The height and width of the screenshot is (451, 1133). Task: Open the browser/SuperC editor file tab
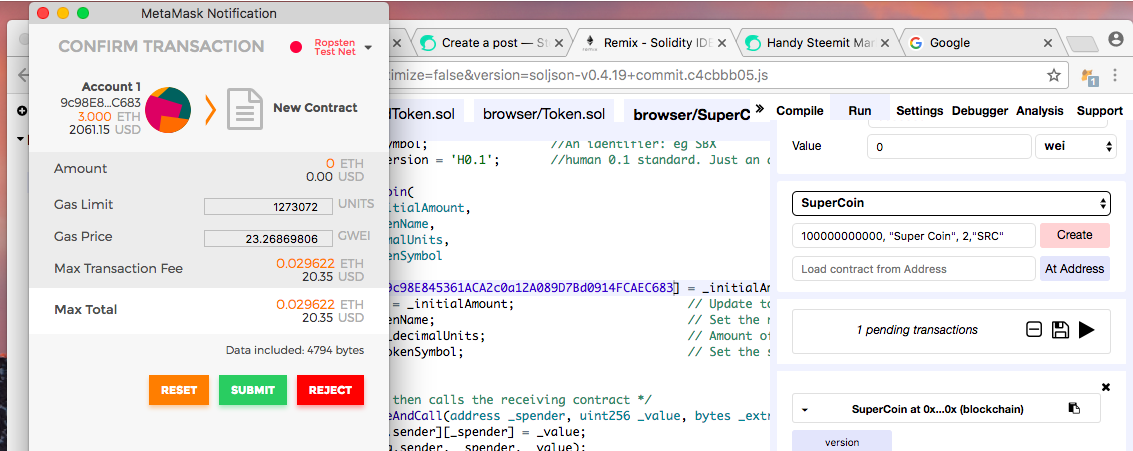tap(692, 114)
